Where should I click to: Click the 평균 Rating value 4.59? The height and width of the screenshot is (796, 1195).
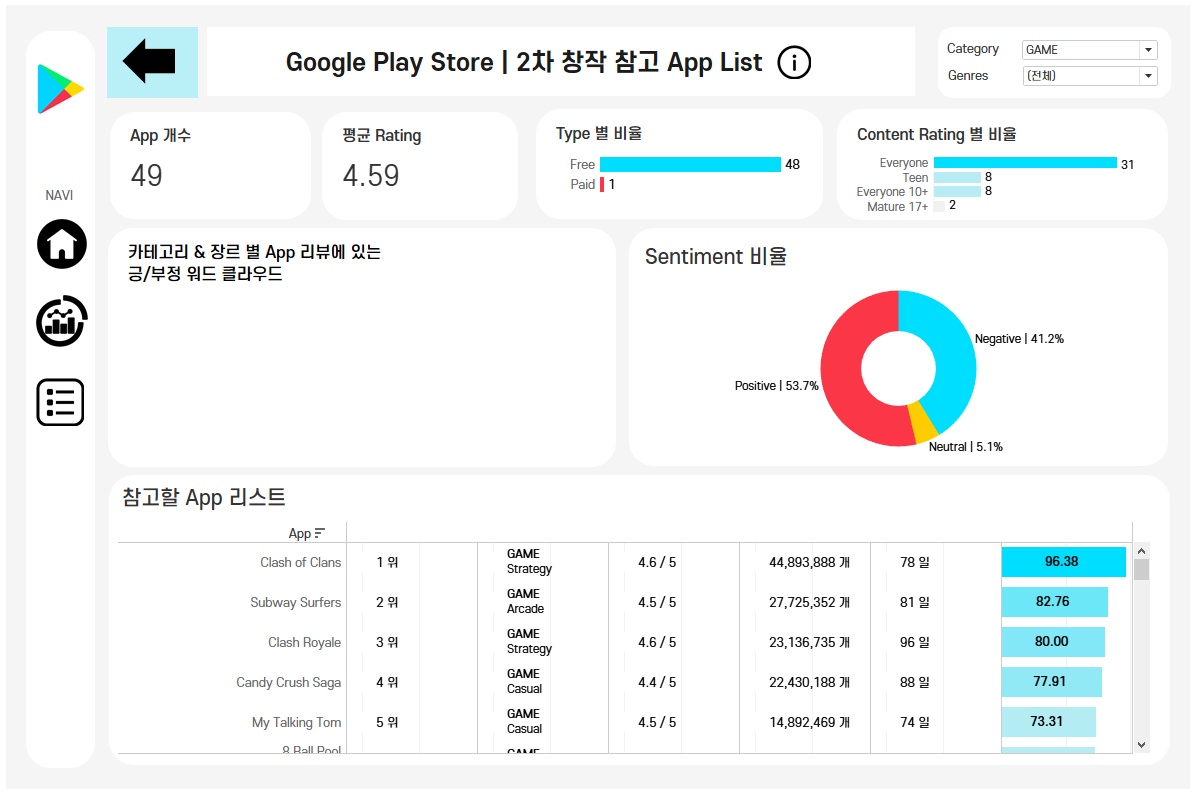pyautogui.click(x=370, y=175)
